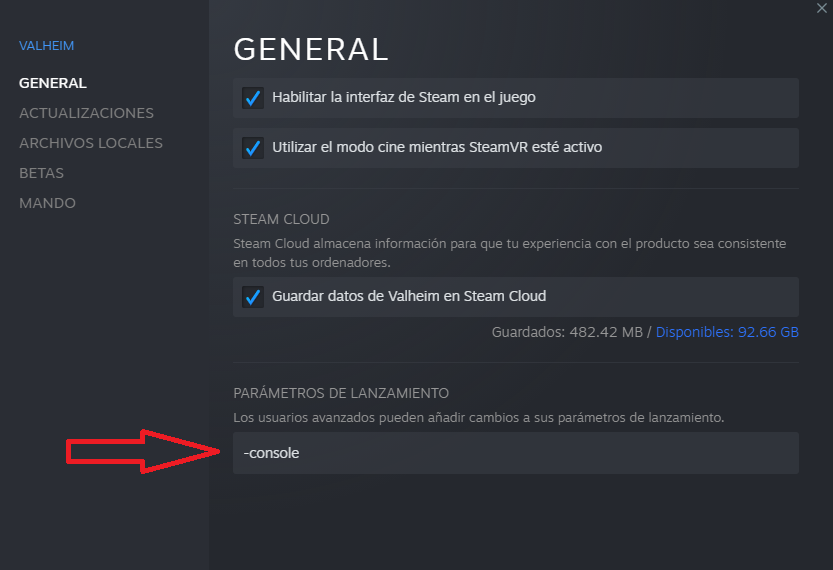The height and width of the screenshot is (570, 833).
Task: Click the 'Guardar datos de Valheim' label text
Action: tap(409, 296)
